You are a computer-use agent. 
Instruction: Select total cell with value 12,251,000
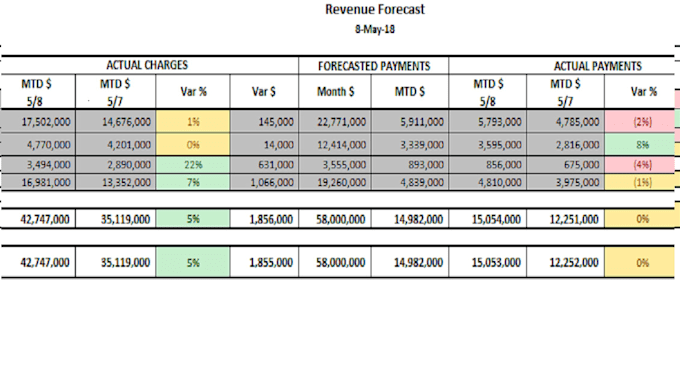click(566, 219)
